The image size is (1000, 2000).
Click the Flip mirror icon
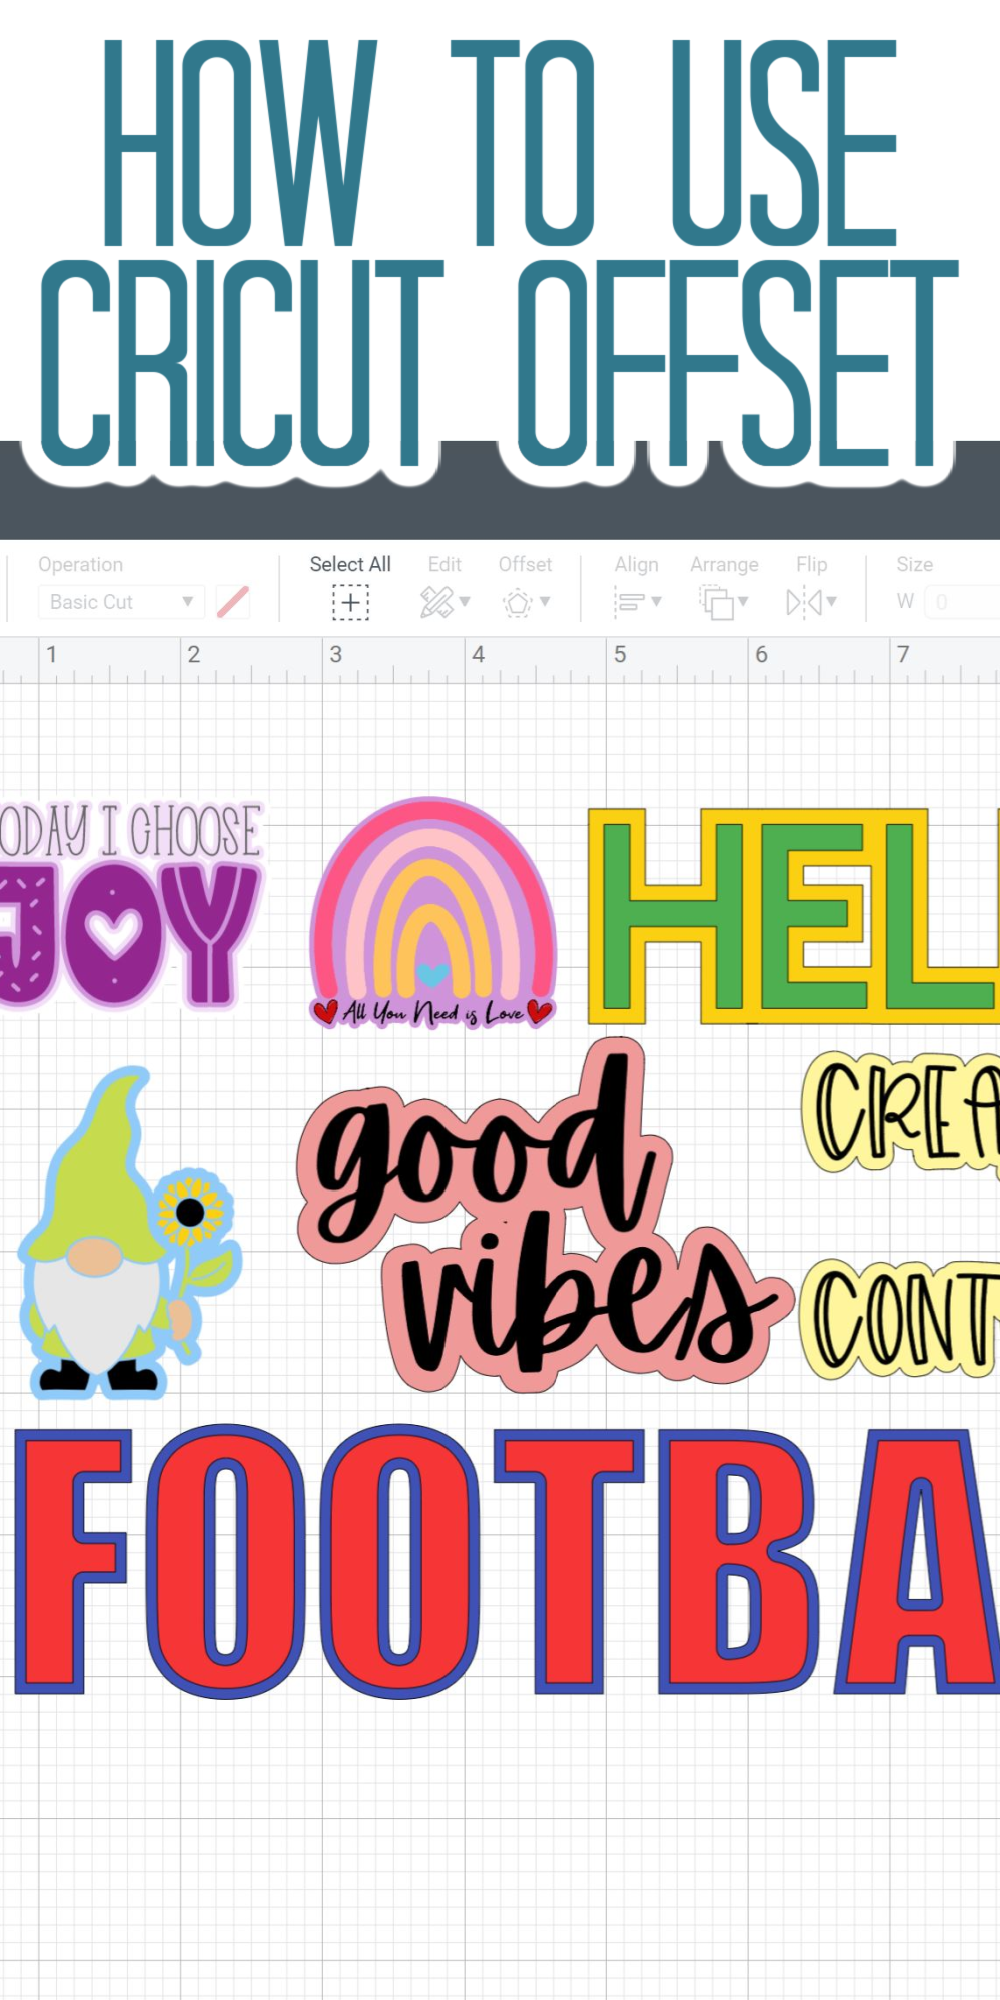point(804,602)
